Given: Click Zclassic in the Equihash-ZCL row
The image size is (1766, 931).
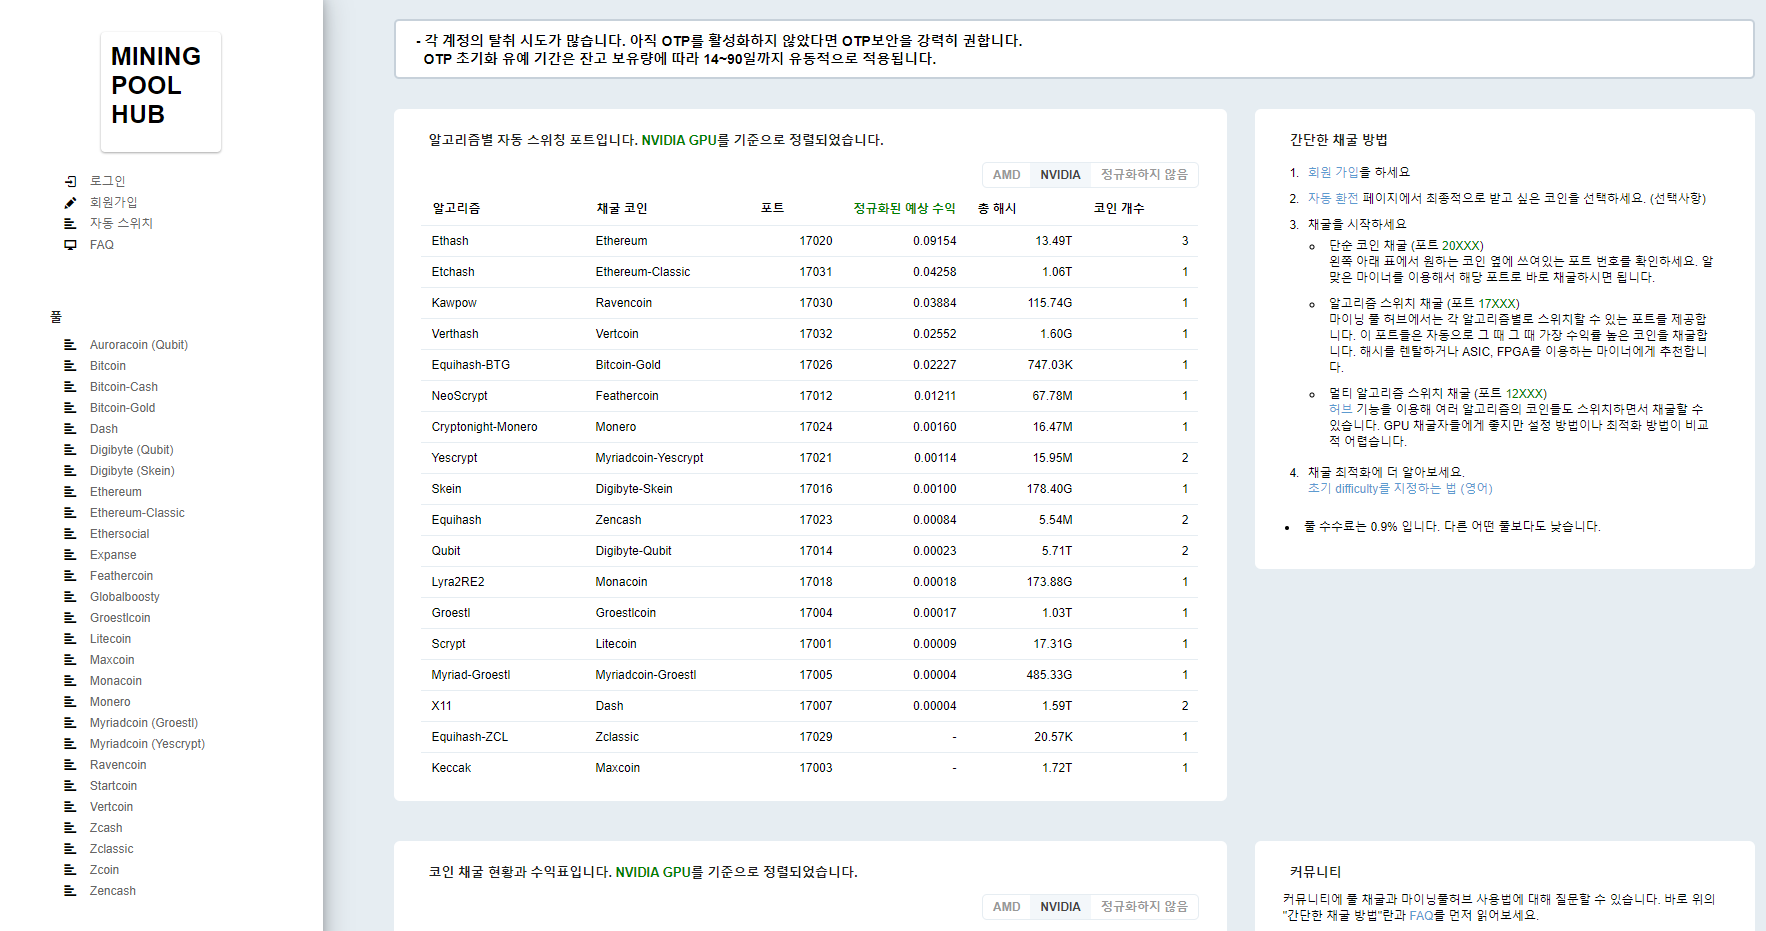Looking at the screenshot, I should [617, 737].
